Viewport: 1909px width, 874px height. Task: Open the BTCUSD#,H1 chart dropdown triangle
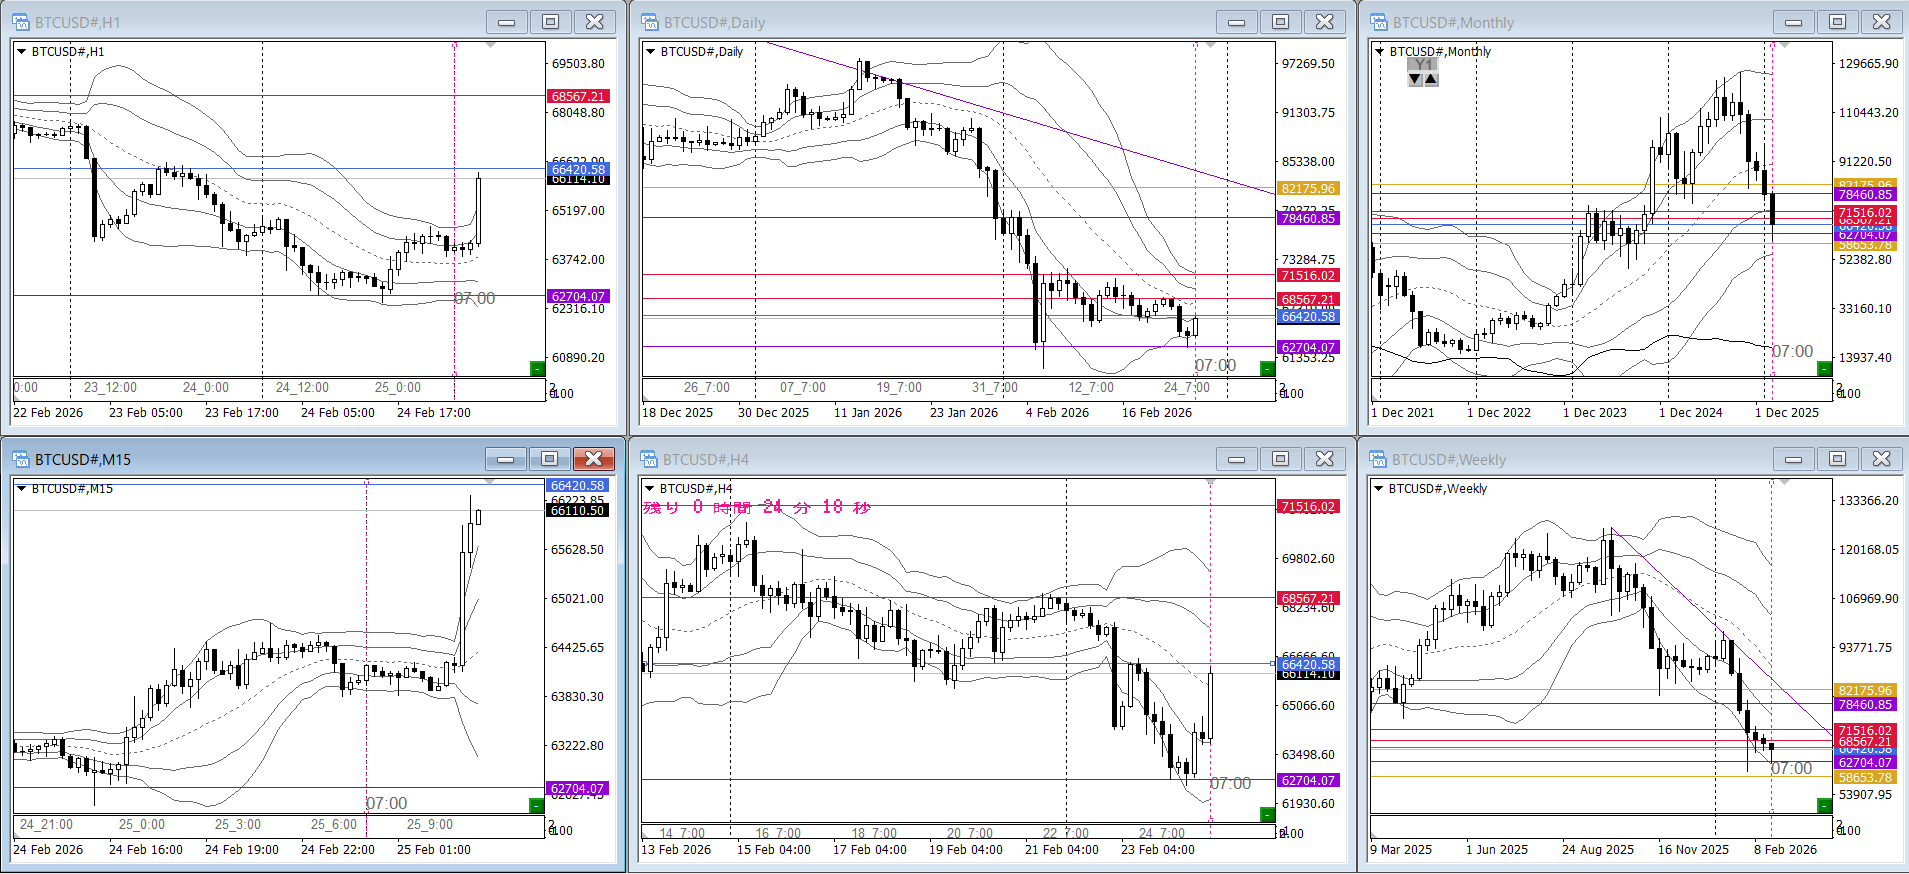tap(21, 52)
